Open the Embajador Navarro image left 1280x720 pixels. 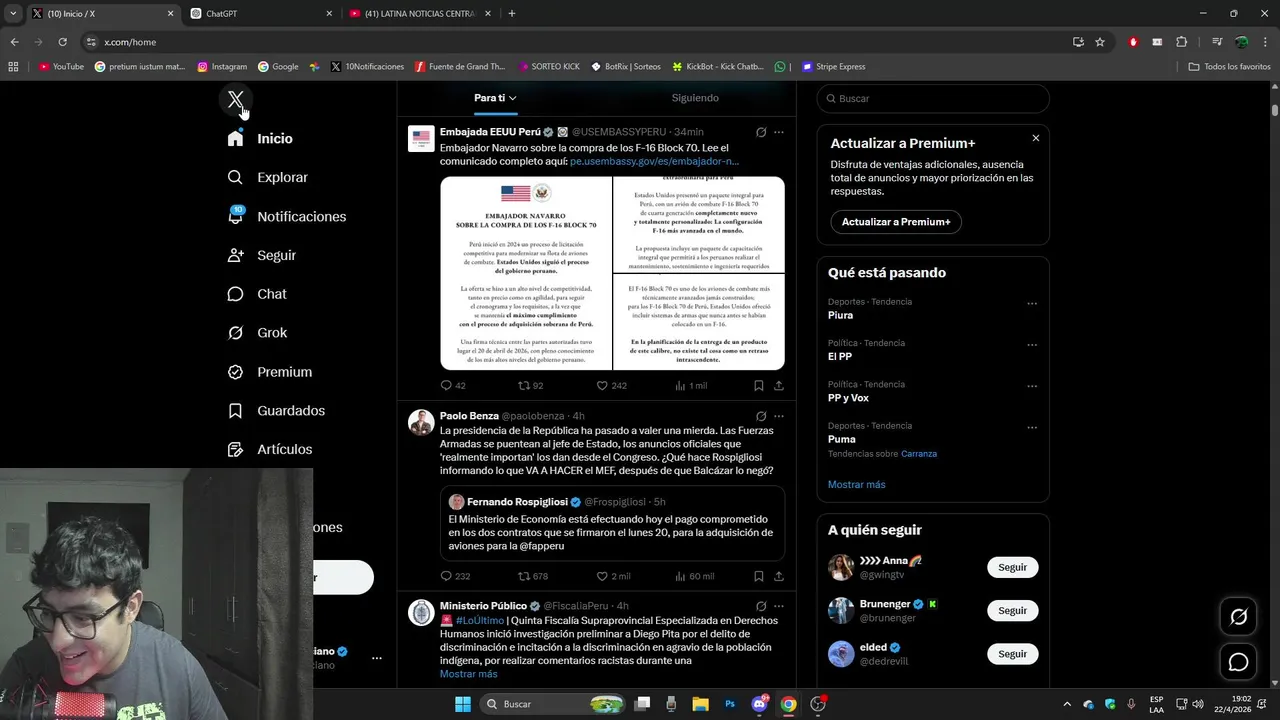click(x=526, y=274)
